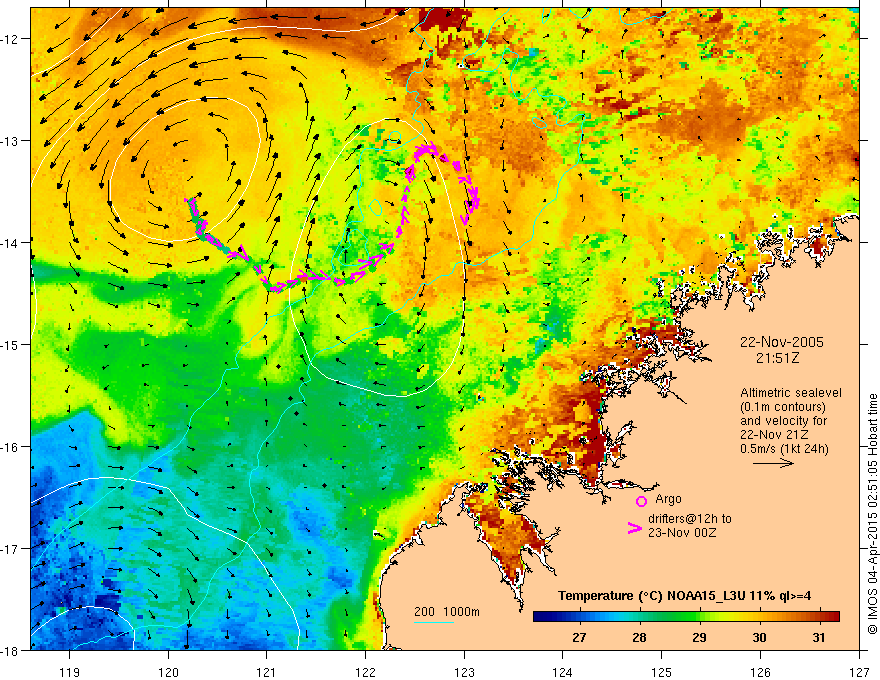Click the magenta drifters arrowhead legend symbol
Image resolution: width=880 pixels, height=680 pixels.
pyautogui.click(x=634, y=528)
